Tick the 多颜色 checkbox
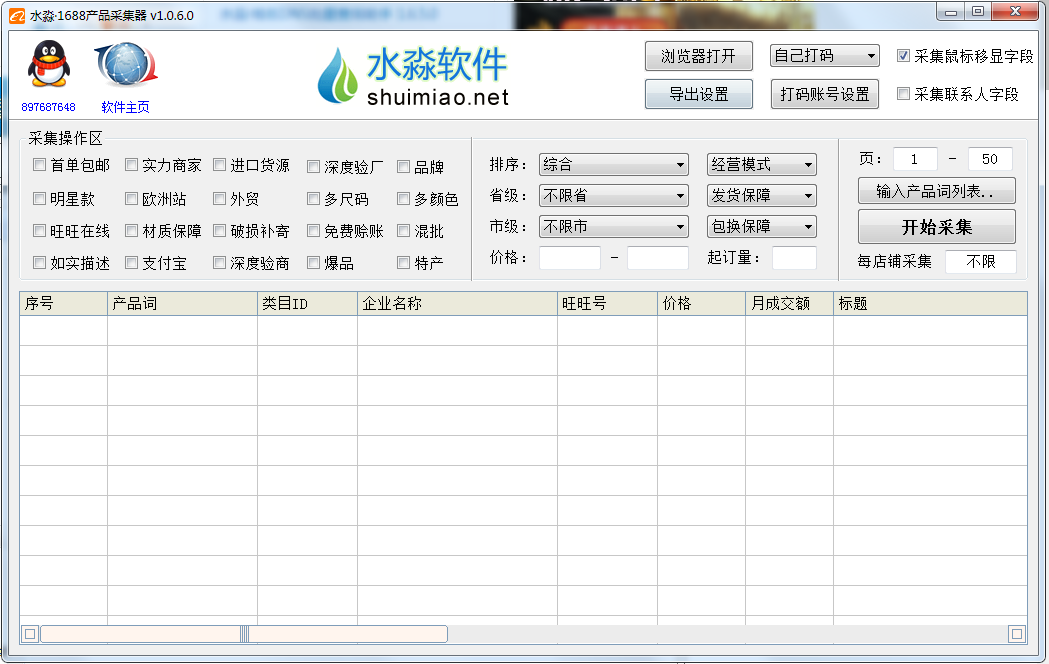Viewport: 1049px width, 664px height. pyautogui.click(x=403, y=199)
